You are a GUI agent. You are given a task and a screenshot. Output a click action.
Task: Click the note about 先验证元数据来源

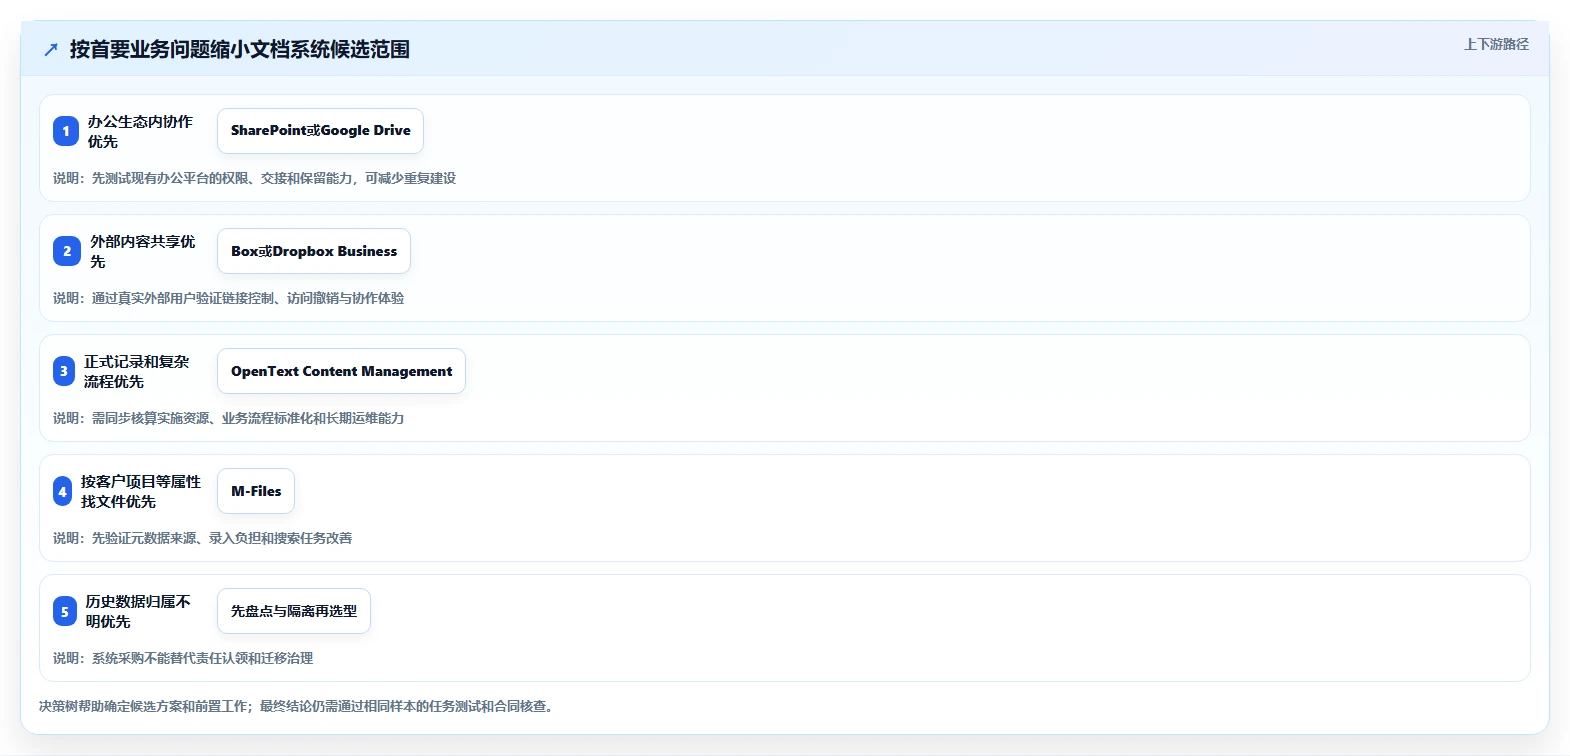[x=202, y=538]
